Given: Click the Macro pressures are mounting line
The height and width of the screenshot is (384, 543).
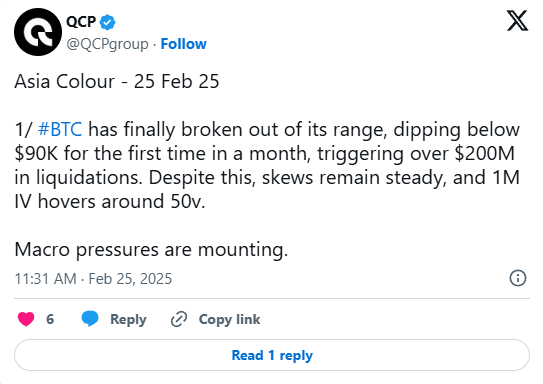Looking at the screenshot, I should click(151, 249).
